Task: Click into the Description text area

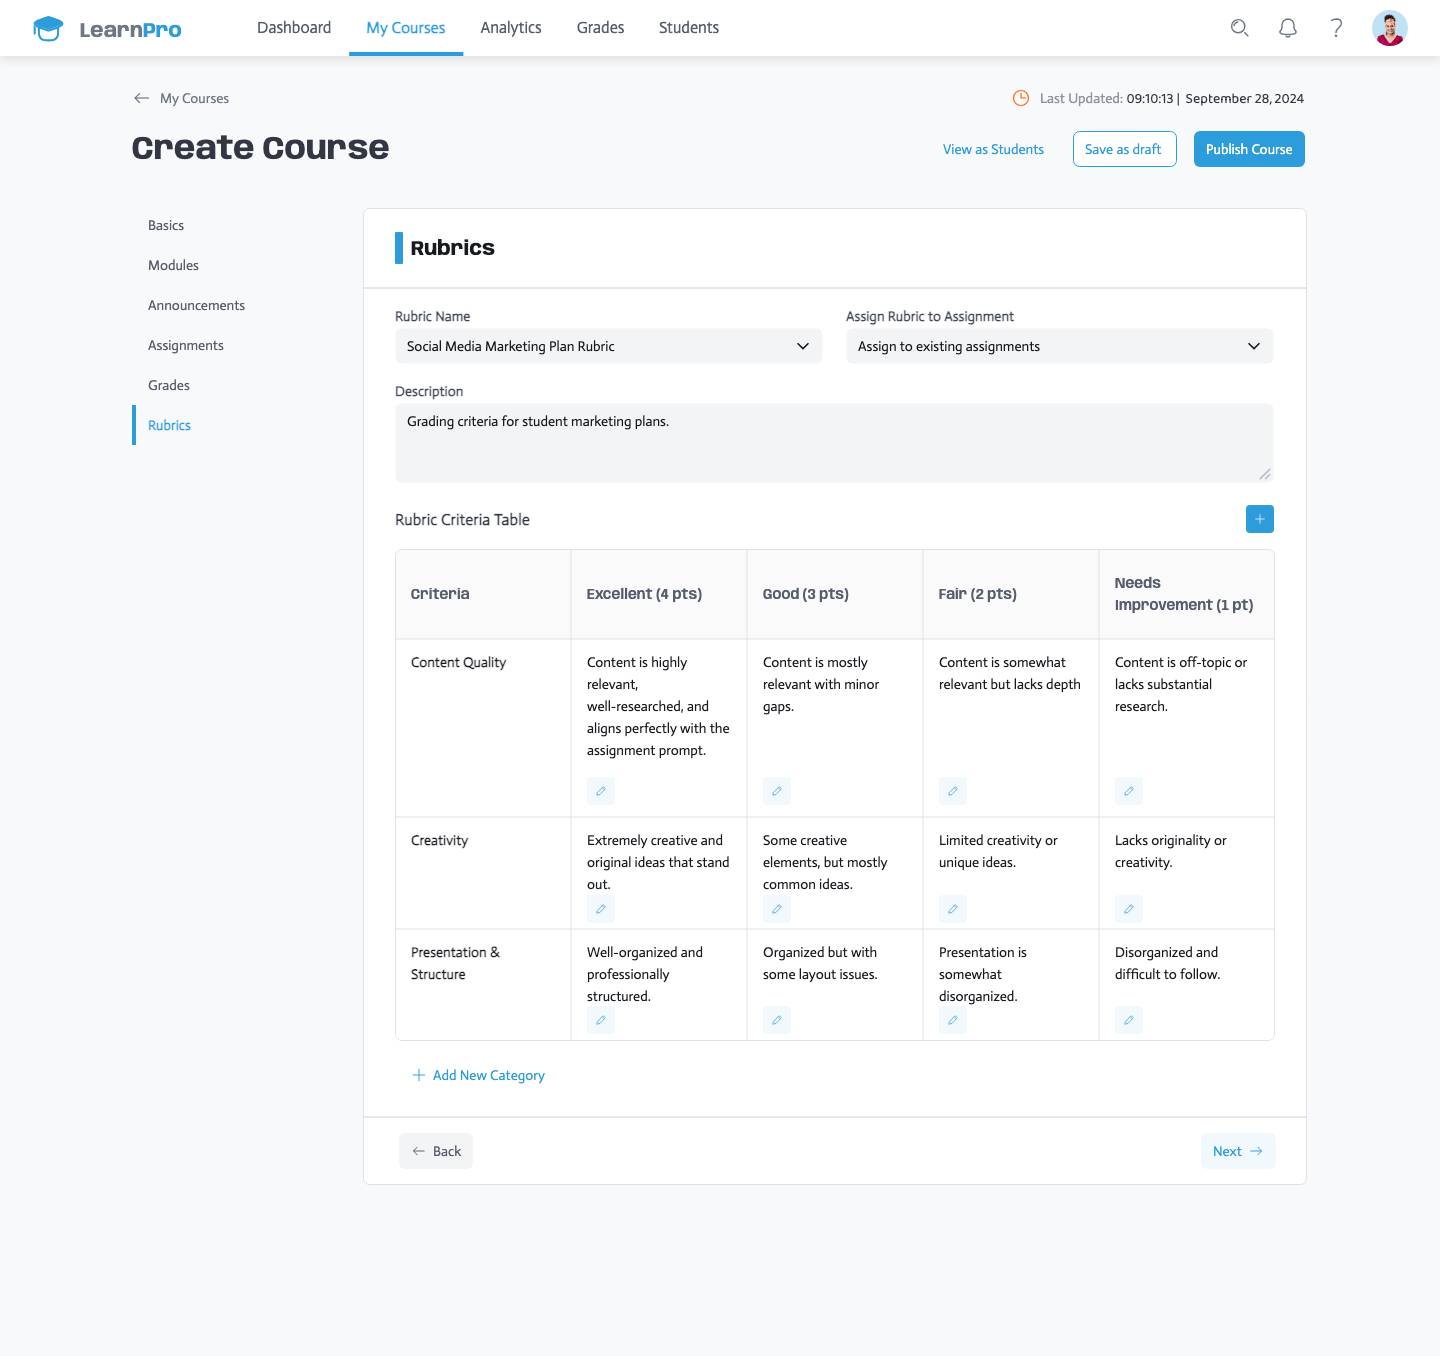Action: point(834,443)
